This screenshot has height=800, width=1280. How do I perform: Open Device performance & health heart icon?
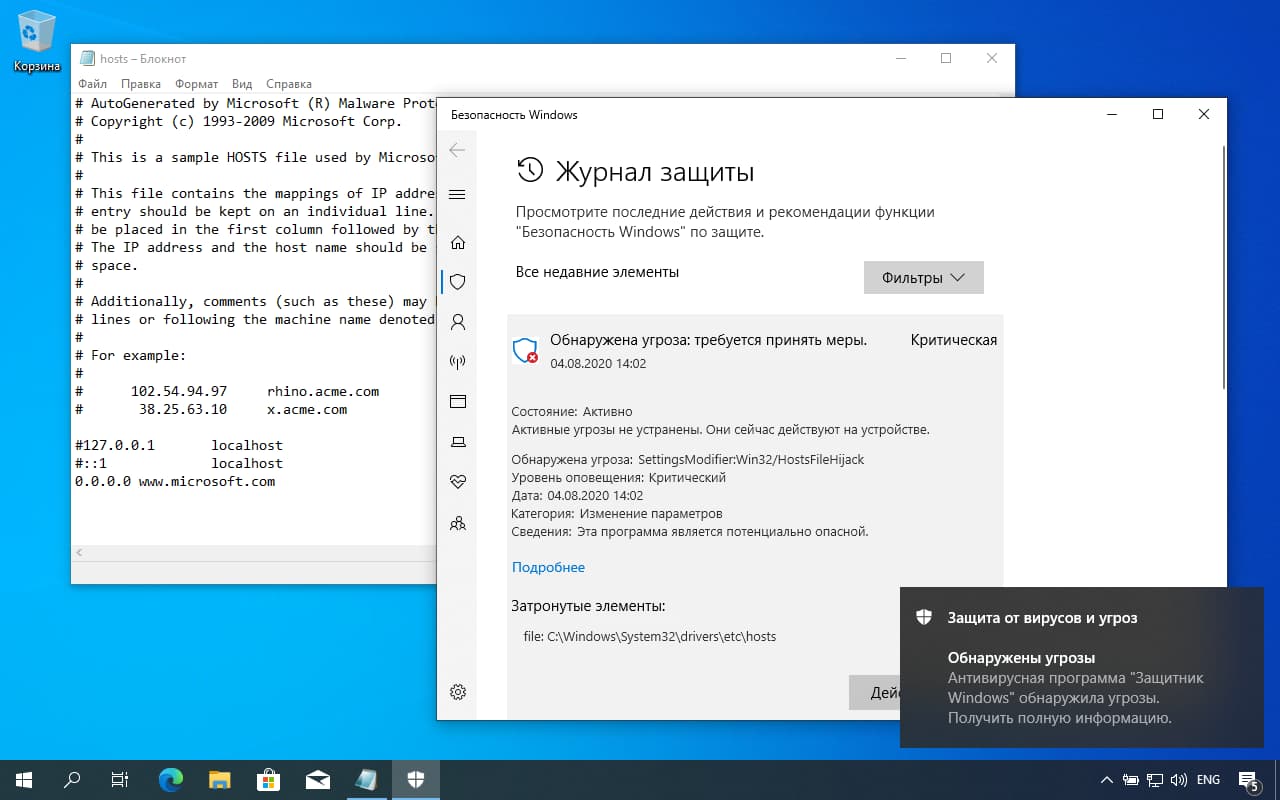click(x=457, y=481)
